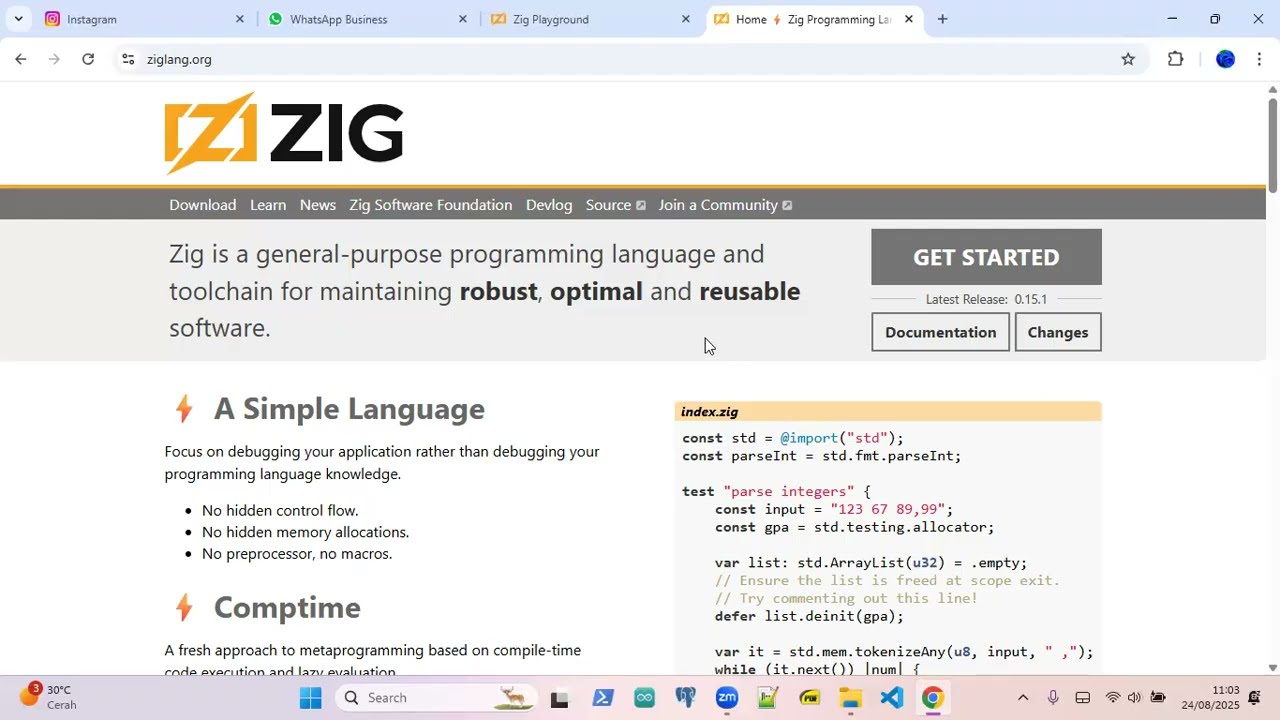
Task: Show hidden system tray icons
Action: click(x=1022, y=697)
